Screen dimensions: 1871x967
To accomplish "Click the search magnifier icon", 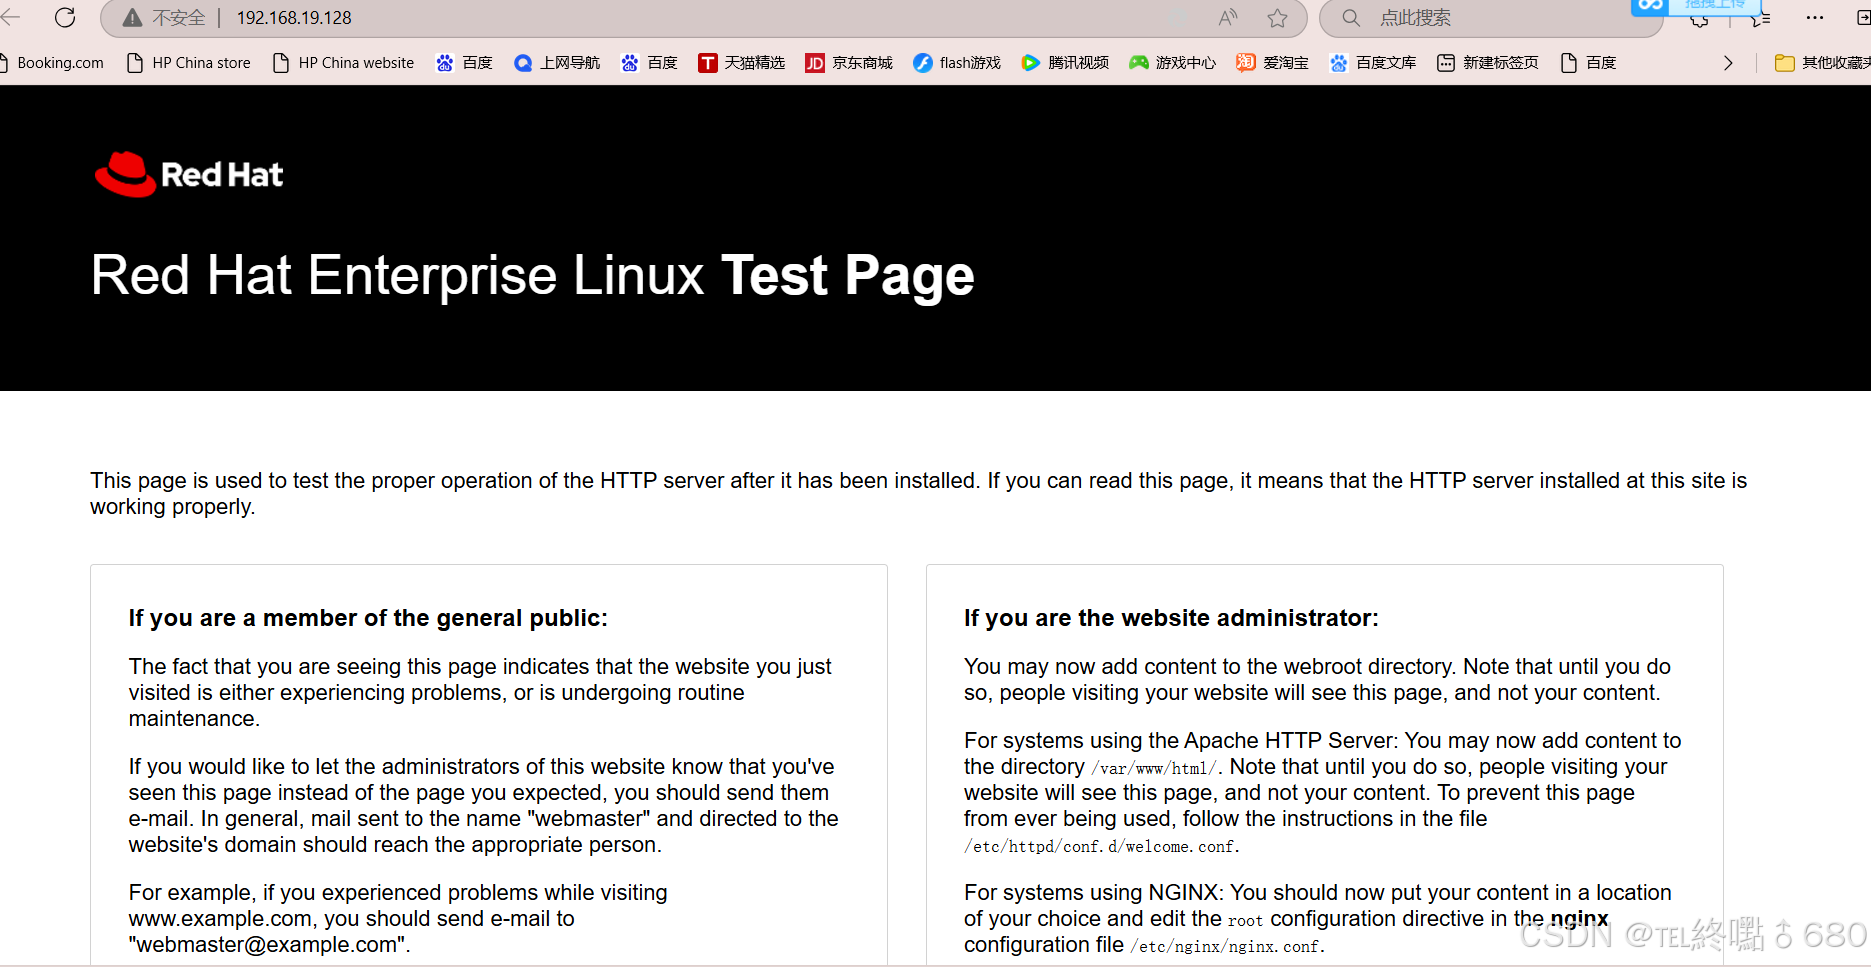I will (x=1351, y=18).
